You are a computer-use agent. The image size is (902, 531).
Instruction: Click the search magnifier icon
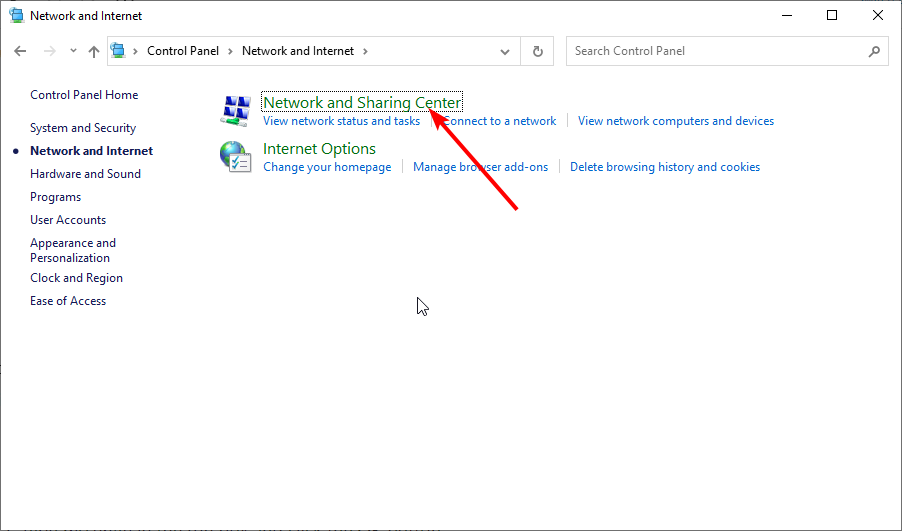874,51
